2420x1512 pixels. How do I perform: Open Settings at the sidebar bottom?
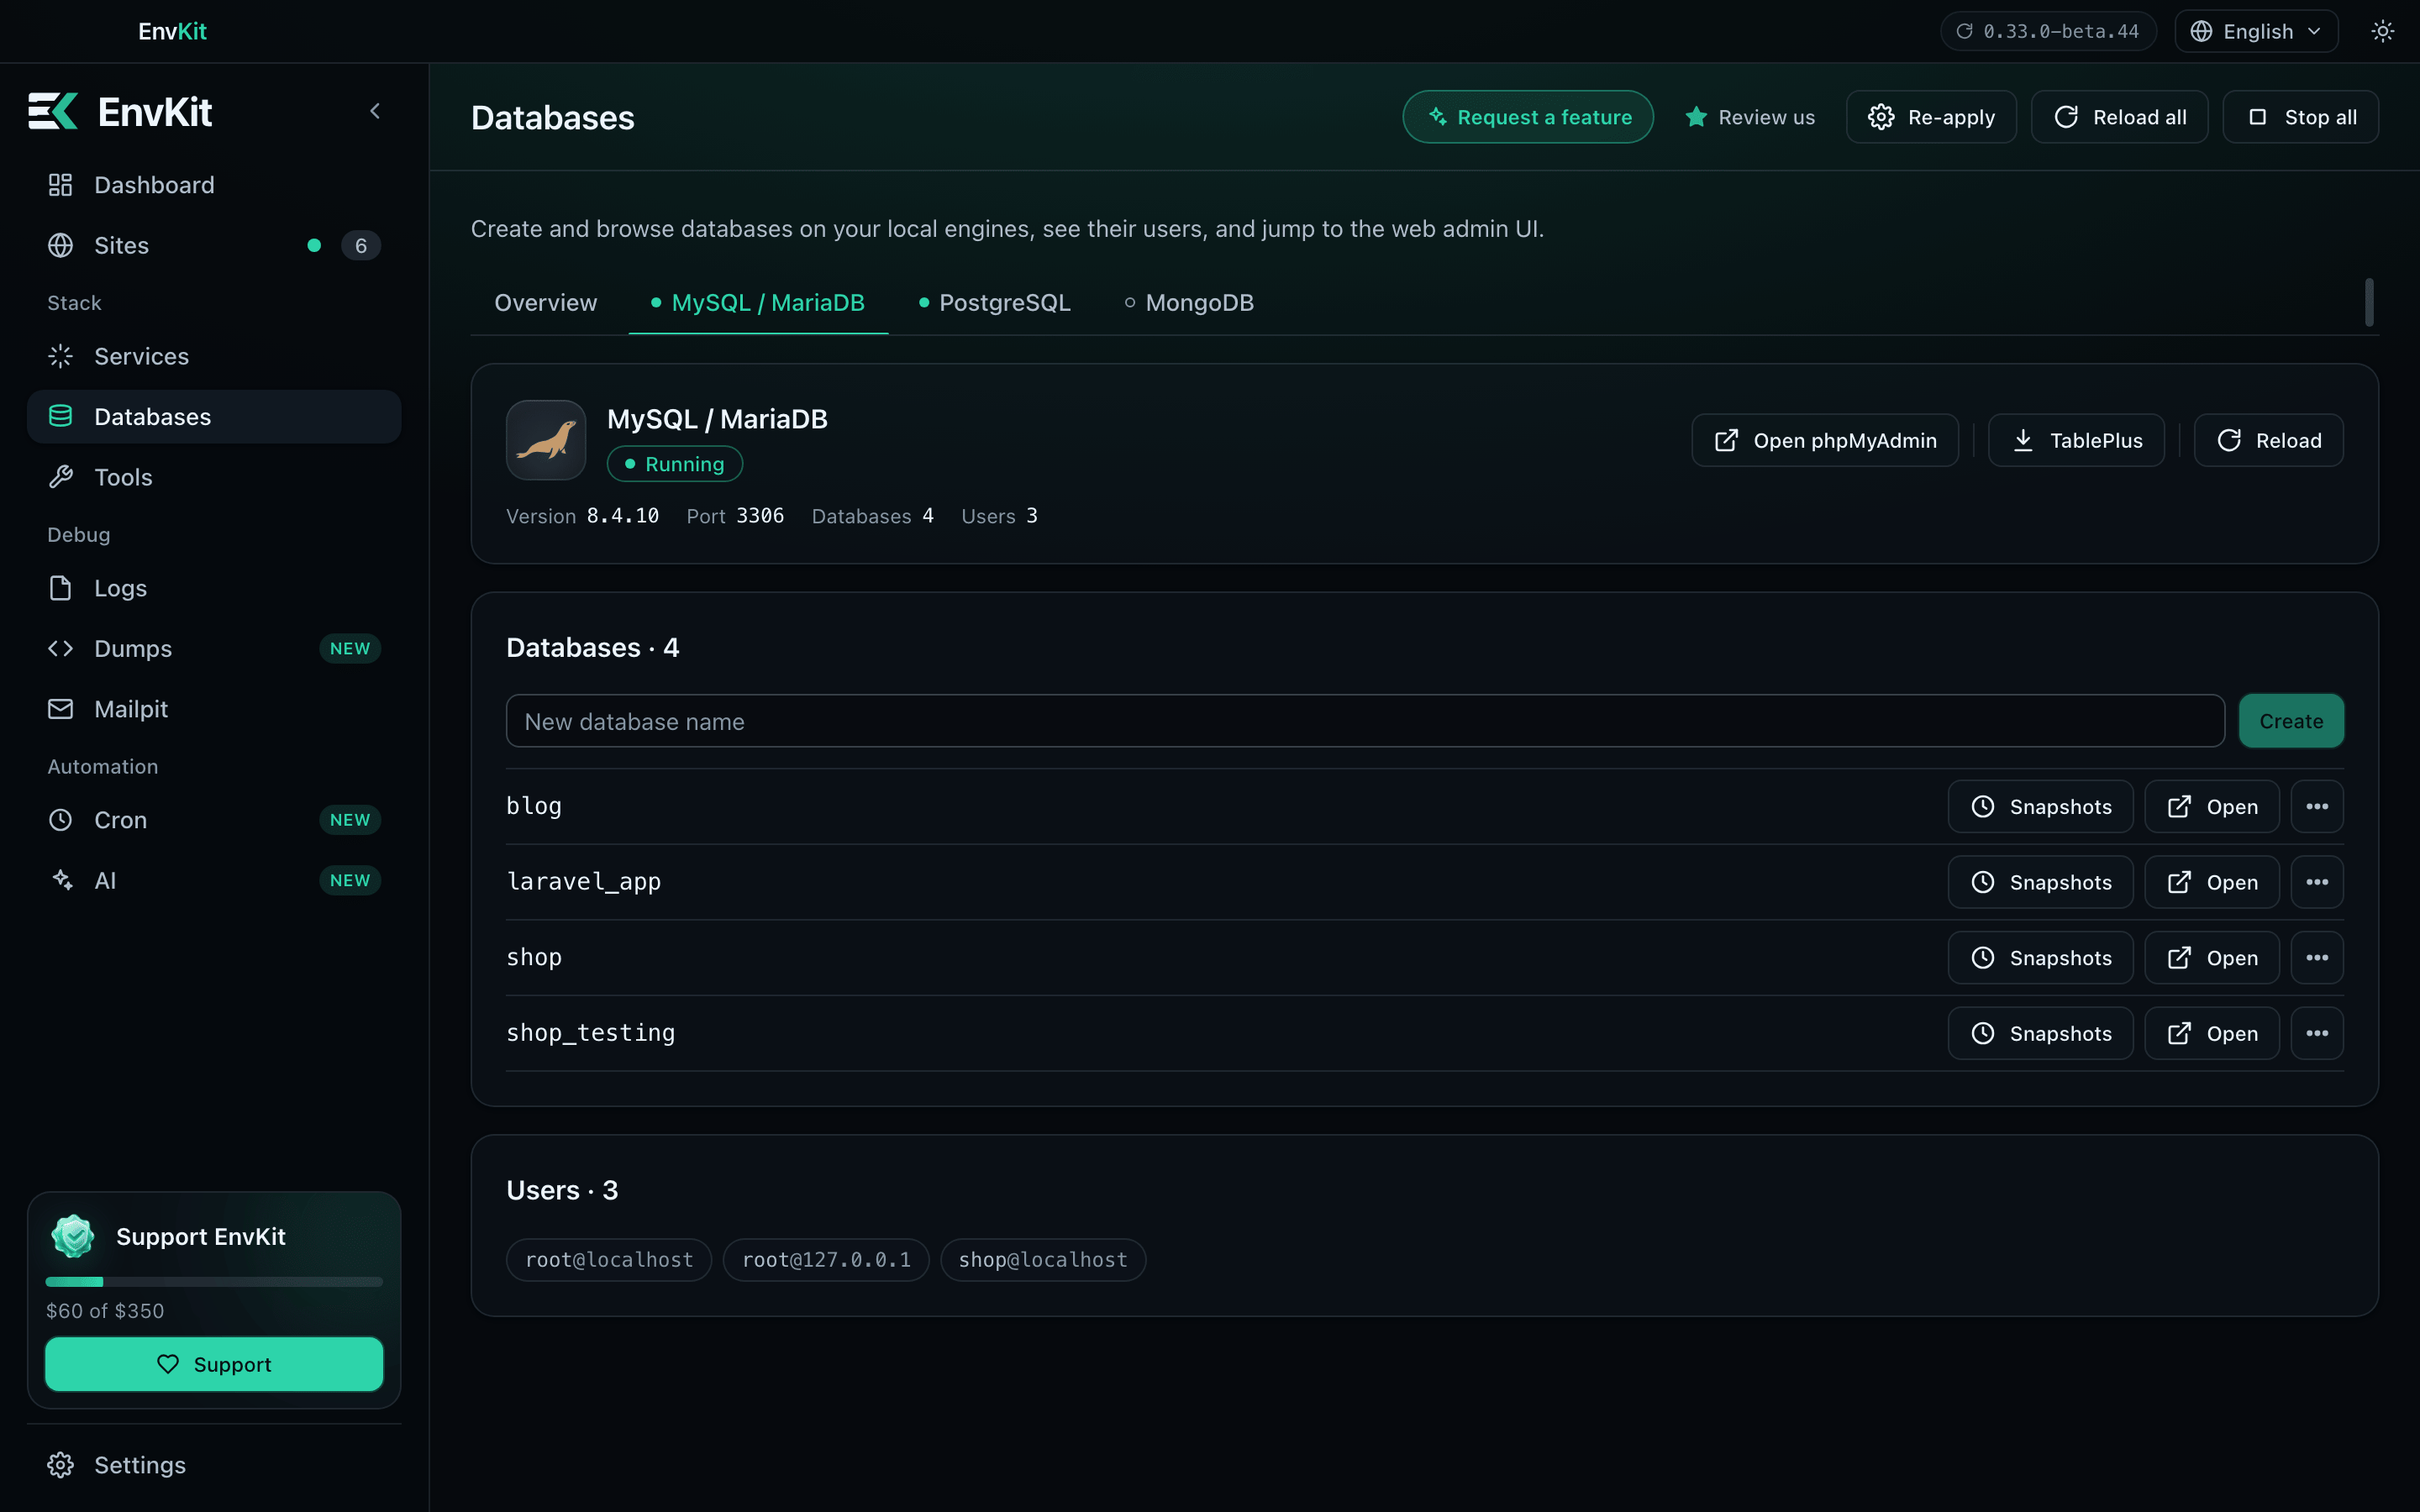(214, 1465)
